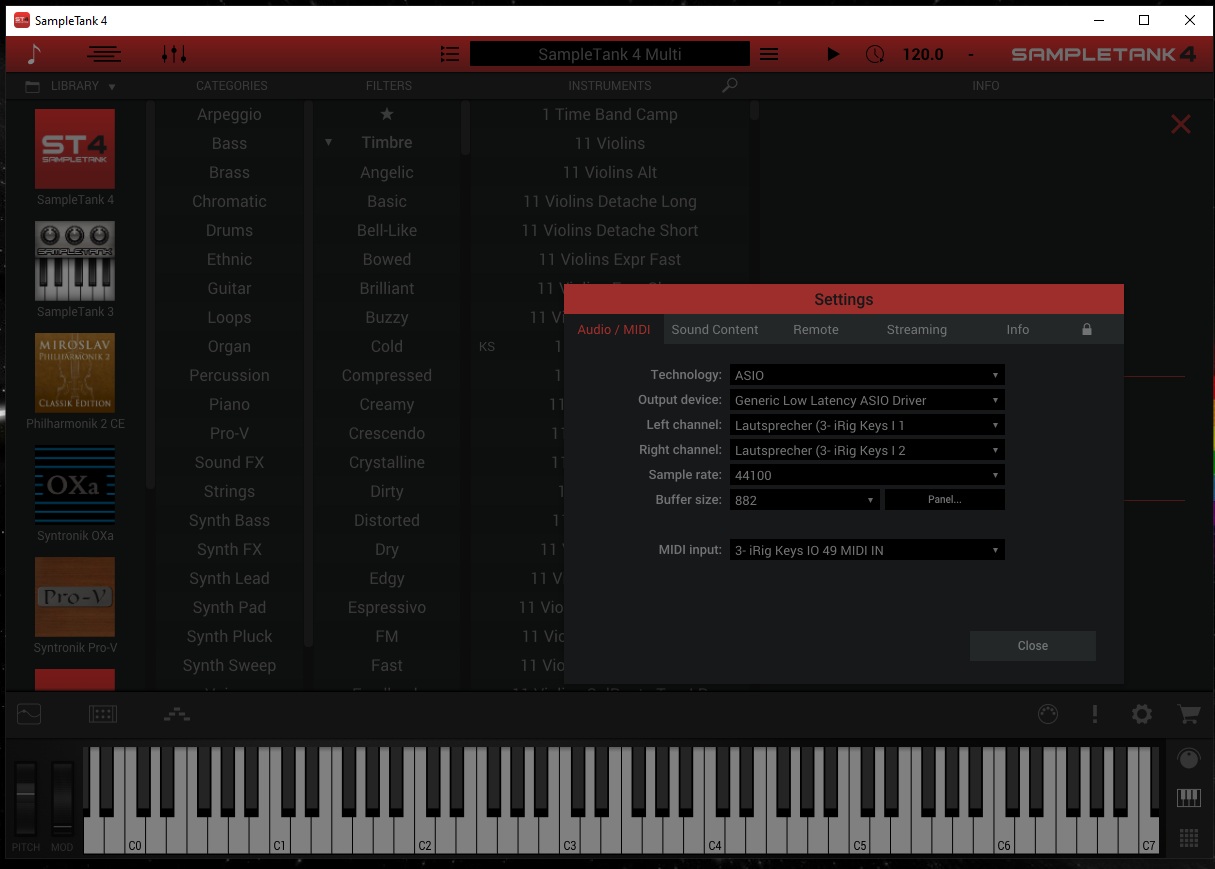Open the hamburger menu beside preset name
The image size is (1215, 869).
[x=769, y=54]
